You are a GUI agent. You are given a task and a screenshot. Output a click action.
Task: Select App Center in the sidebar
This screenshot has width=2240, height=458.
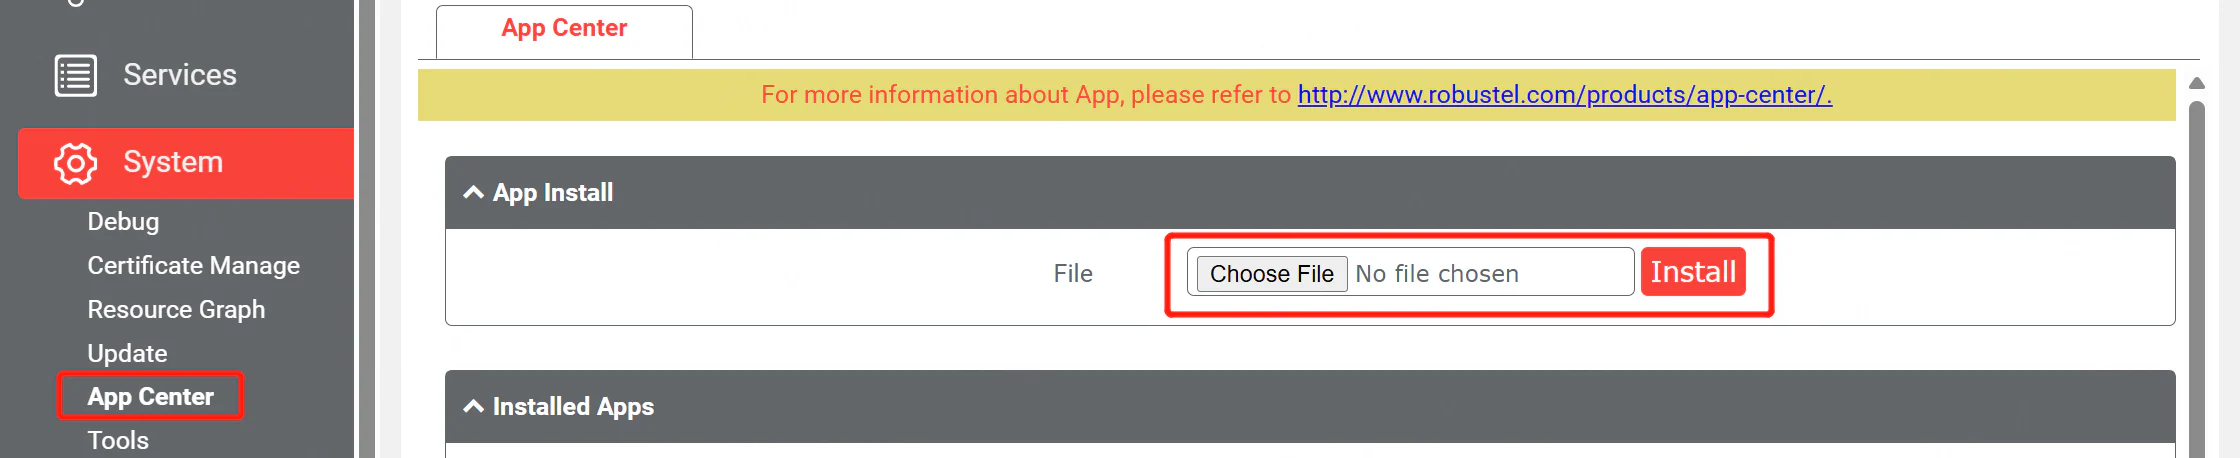coord(150,397)
